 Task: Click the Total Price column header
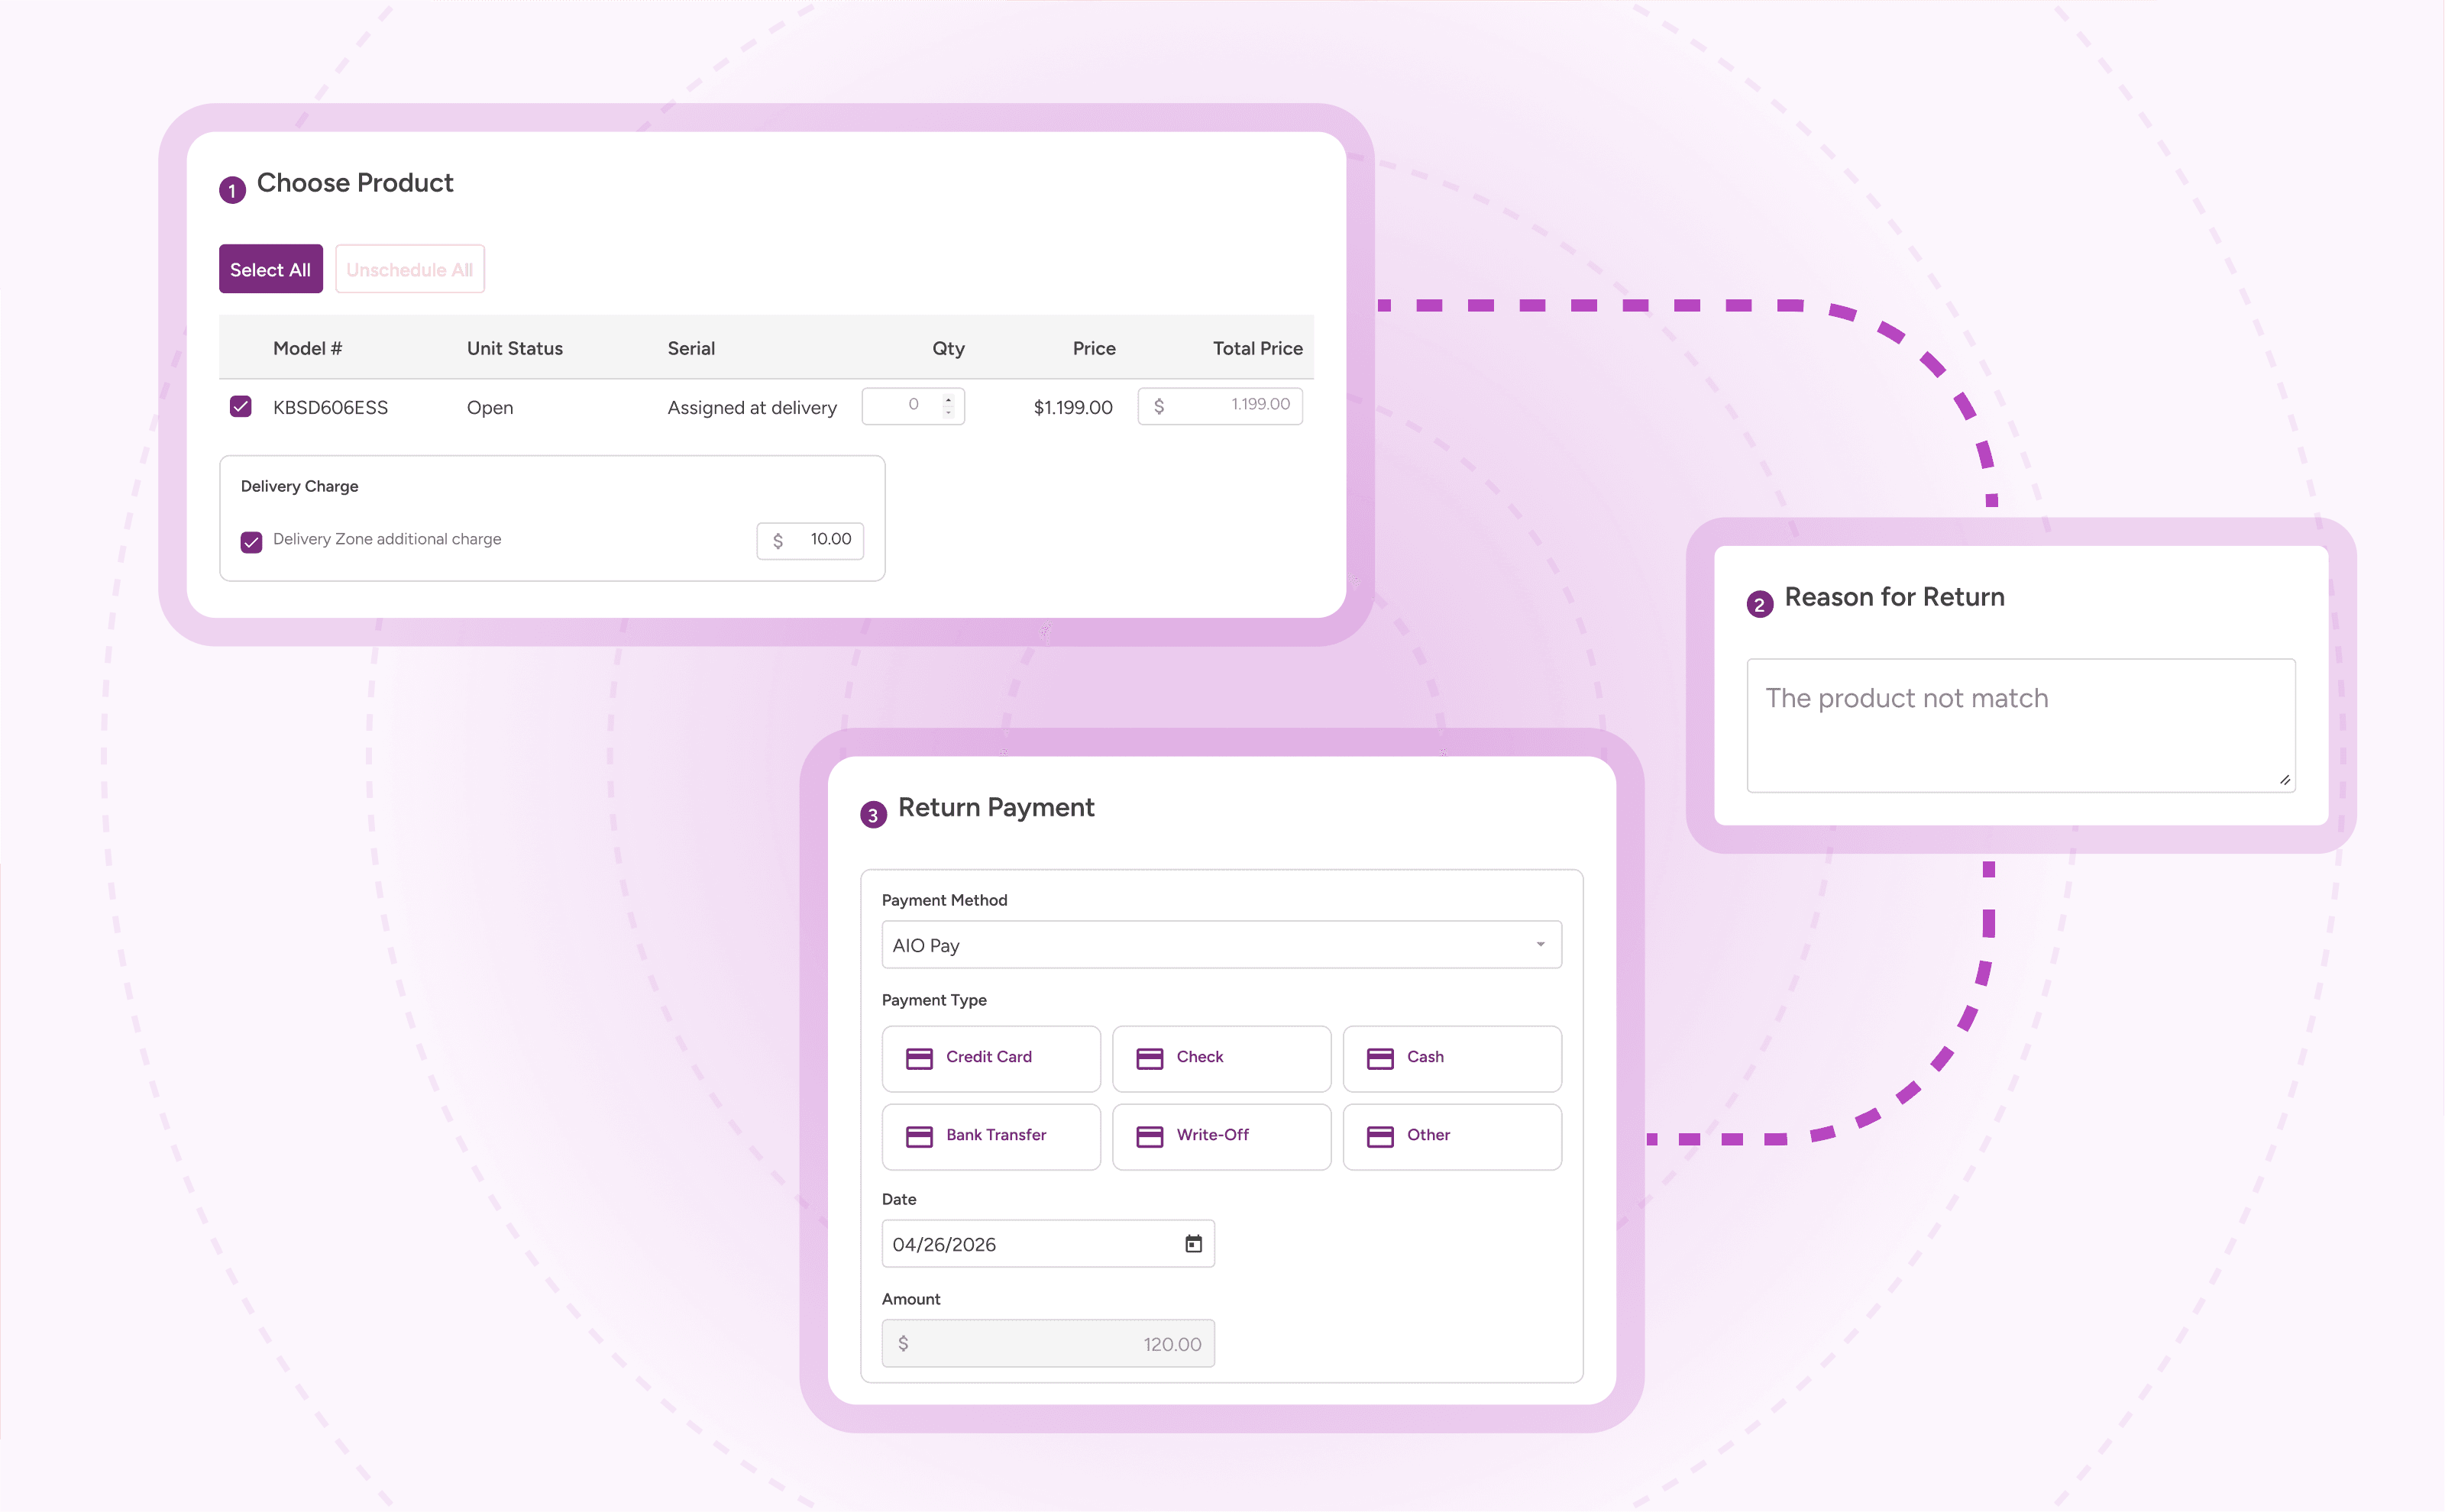pyautogui.click(x=1257, y=348)
